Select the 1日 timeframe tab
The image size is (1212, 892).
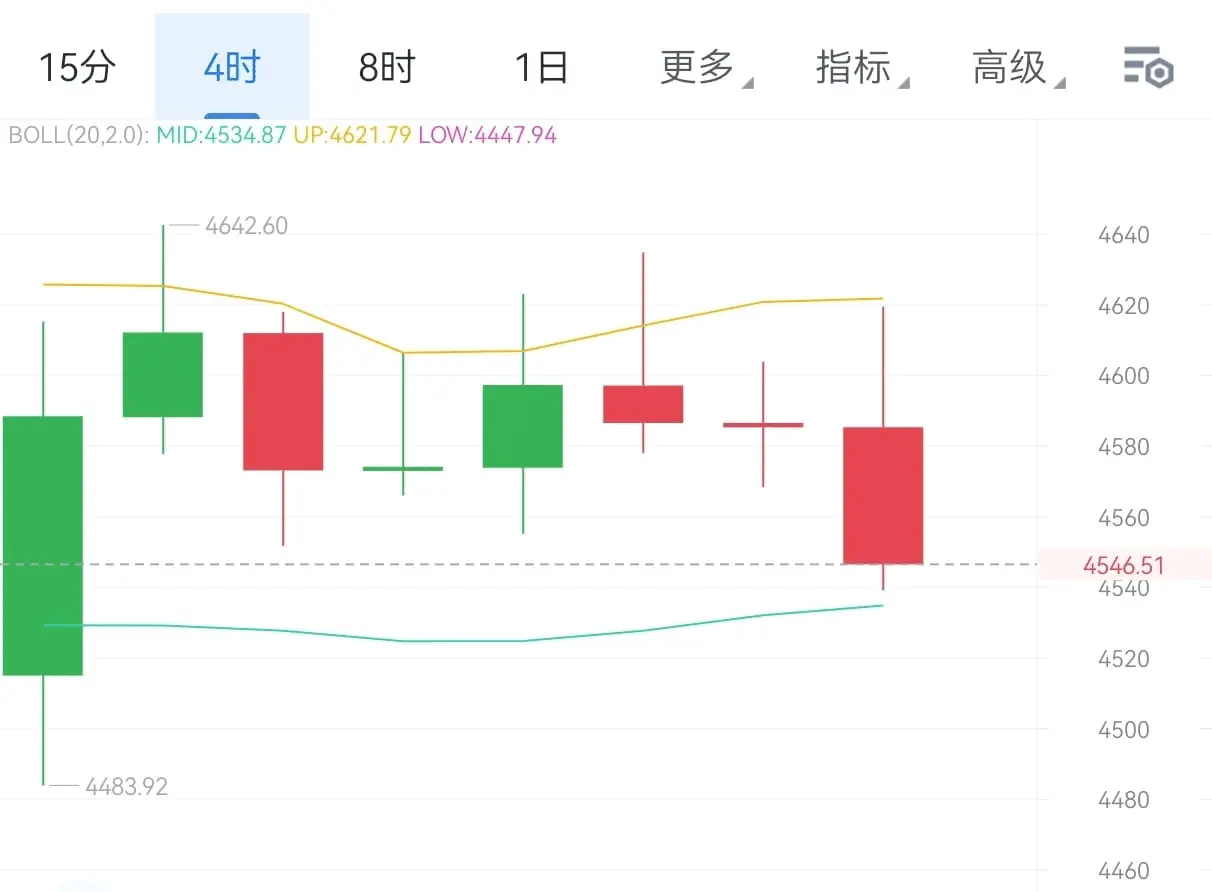pos(541,68)
